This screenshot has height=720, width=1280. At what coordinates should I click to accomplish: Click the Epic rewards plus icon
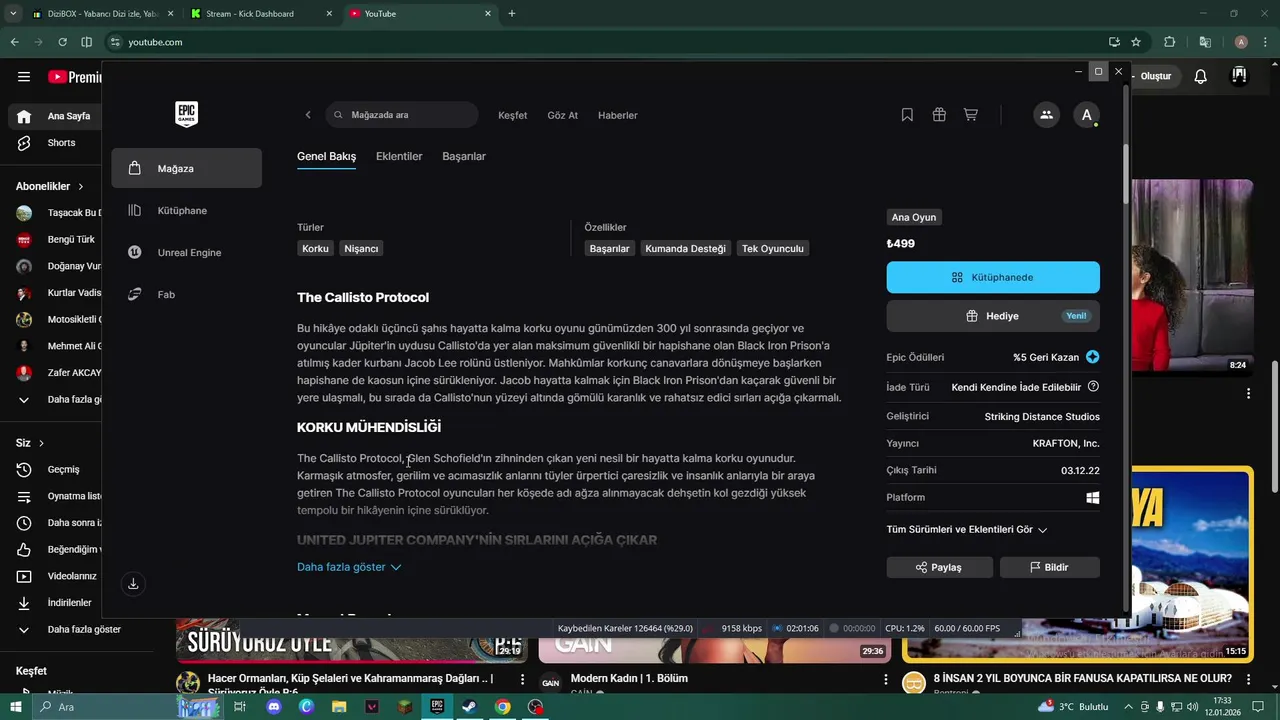pyautogui.click(x=1092, y=357)
